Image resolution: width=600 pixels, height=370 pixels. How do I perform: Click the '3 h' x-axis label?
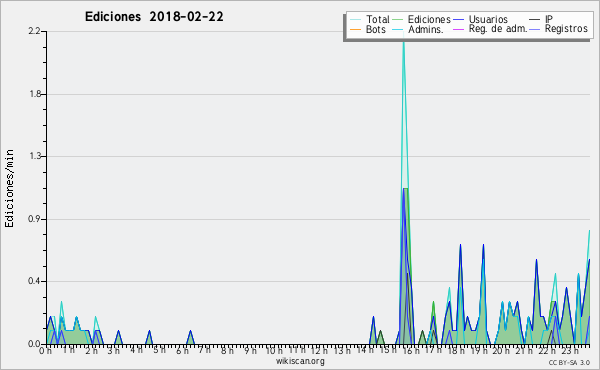pyautogui.click(x=114, y=351)
